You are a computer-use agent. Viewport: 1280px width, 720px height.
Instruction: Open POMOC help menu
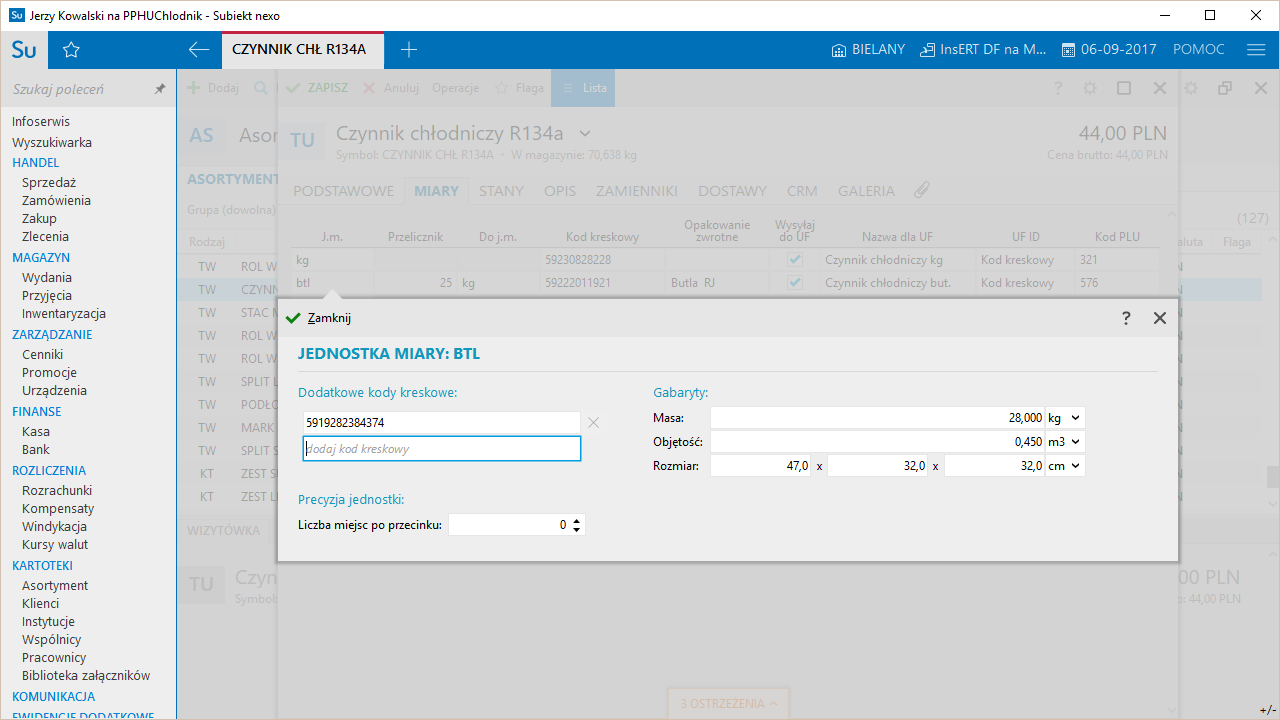click(1198, 50)
